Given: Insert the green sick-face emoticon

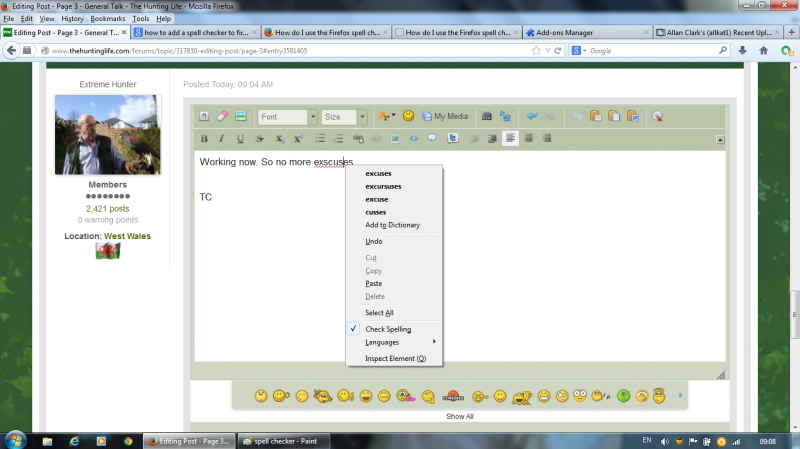Looking at the screenshot, I should point(623,395).
